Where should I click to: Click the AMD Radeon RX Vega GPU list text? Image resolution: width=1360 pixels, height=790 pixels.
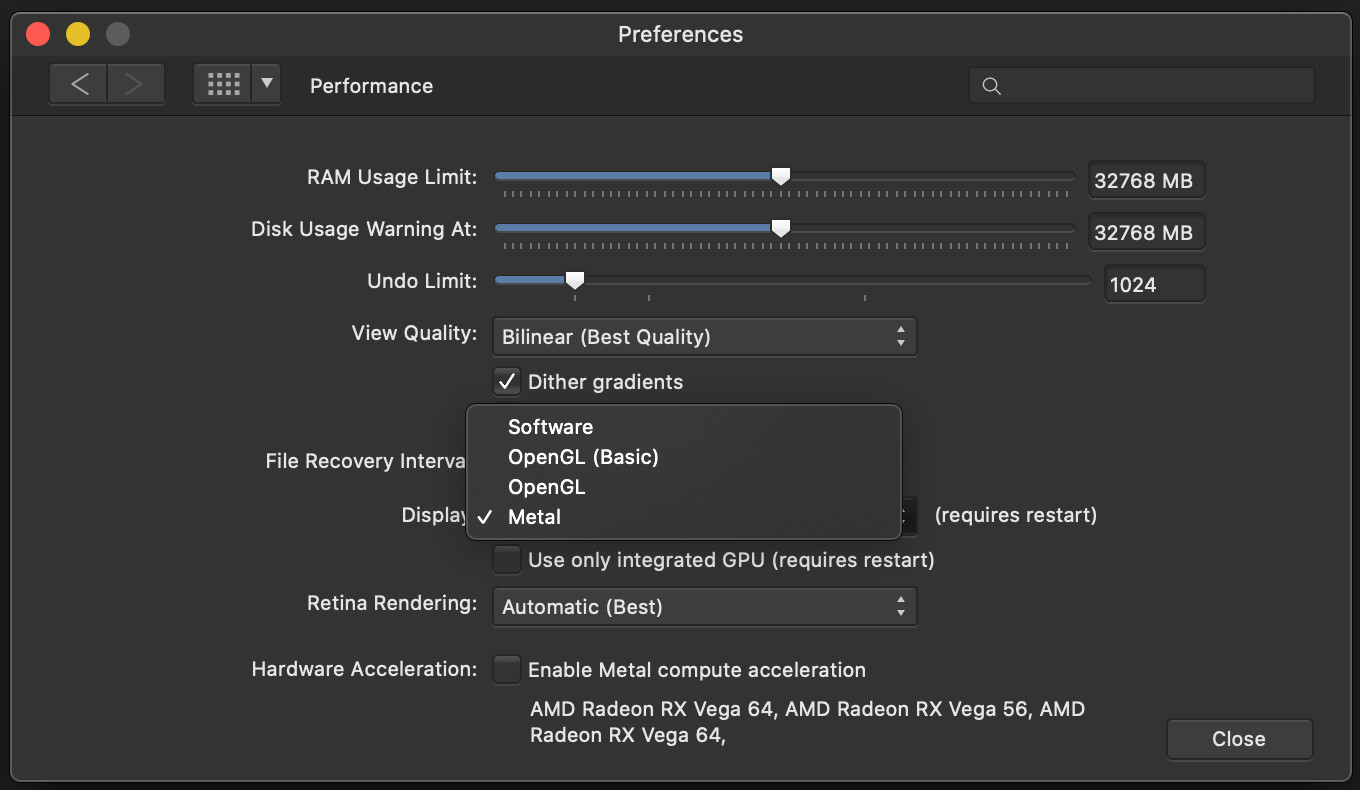(808, 722)
